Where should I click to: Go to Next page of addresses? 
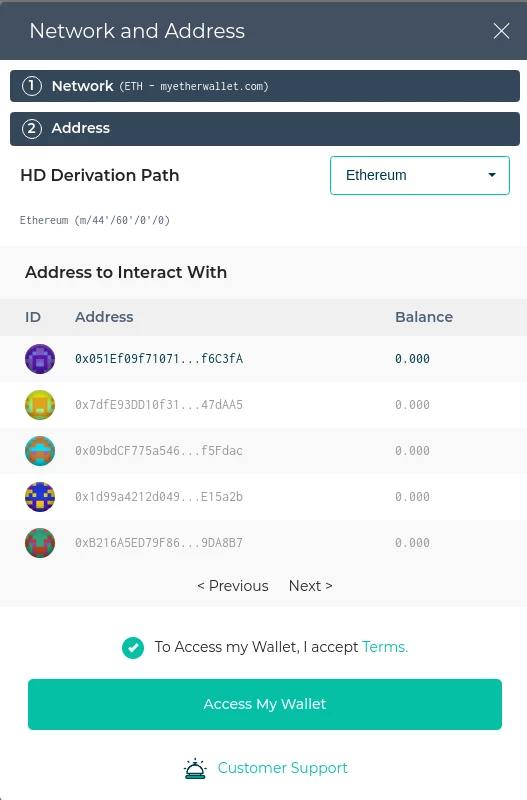tap(310, 586)
